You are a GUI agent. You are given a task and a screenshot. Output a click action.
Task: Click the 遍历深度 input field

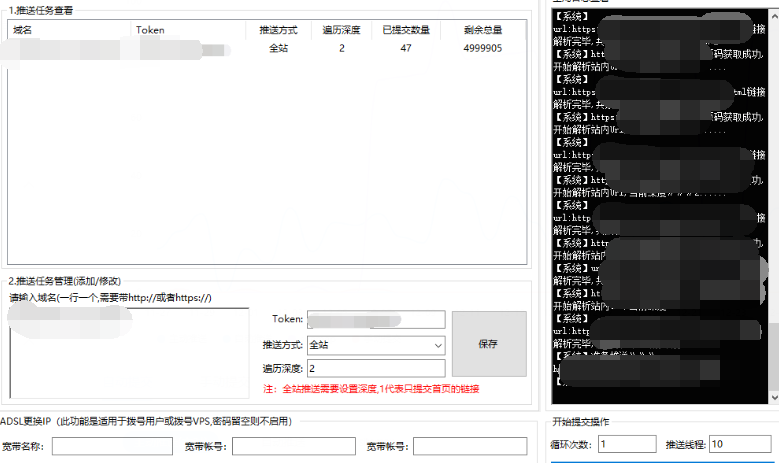(x=376, y=368)
